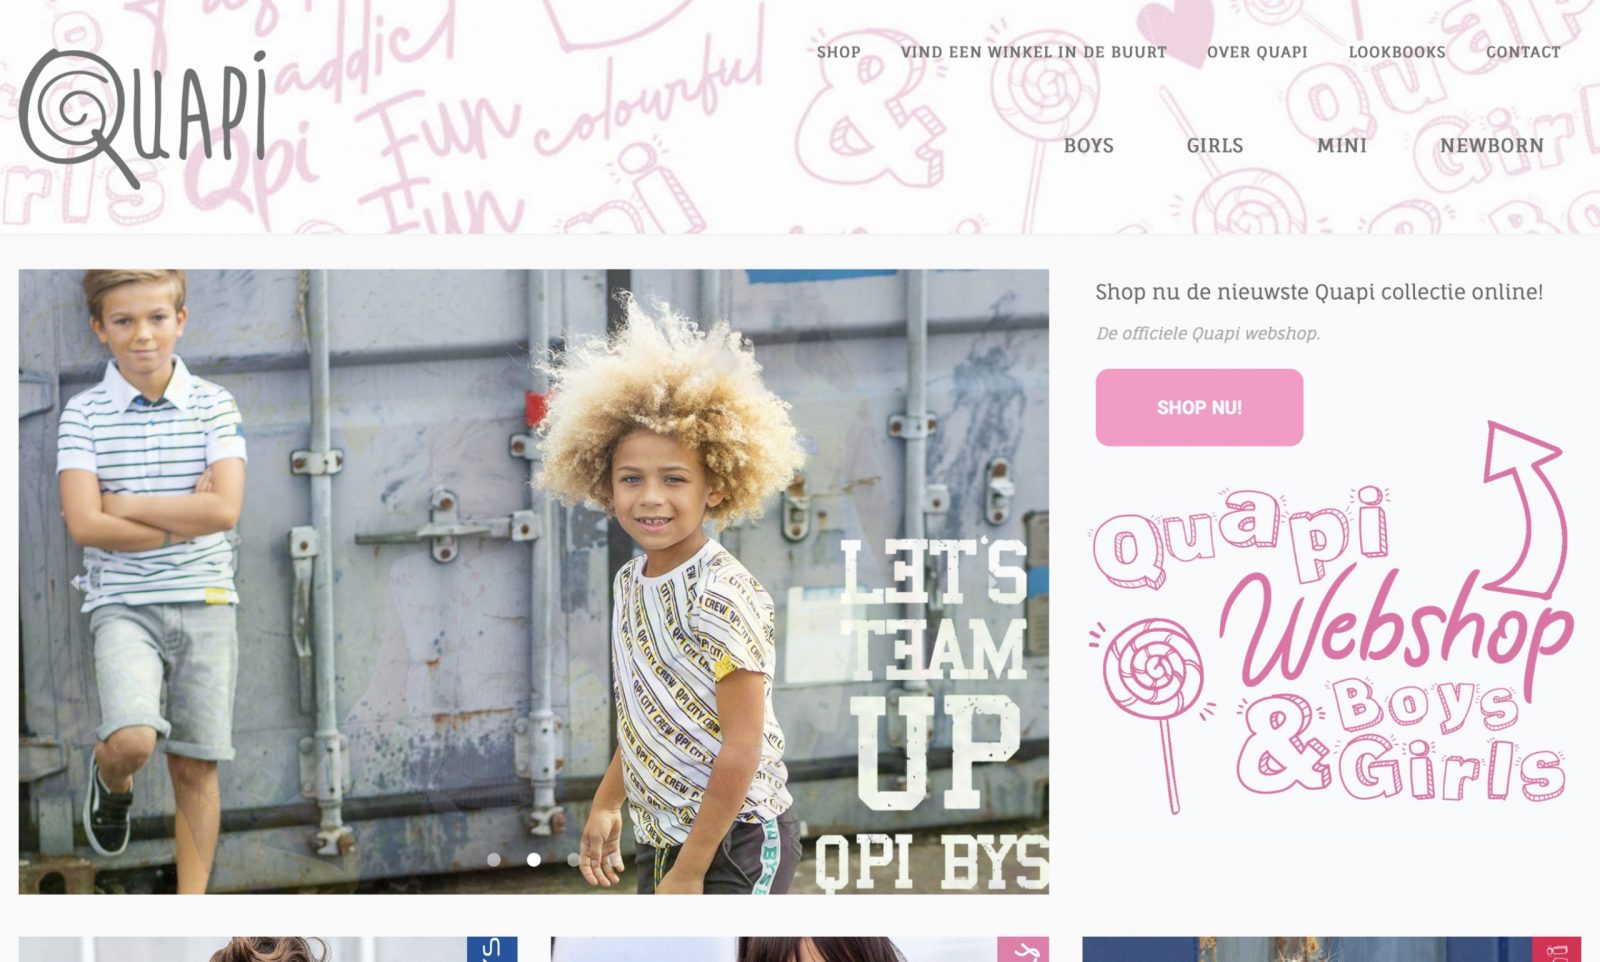Viewport: 1600px width, 962px height.
Task: Click the pink tag on middle bottom thumbnail
Action: pyautogui.click(x=1023, y=949)
